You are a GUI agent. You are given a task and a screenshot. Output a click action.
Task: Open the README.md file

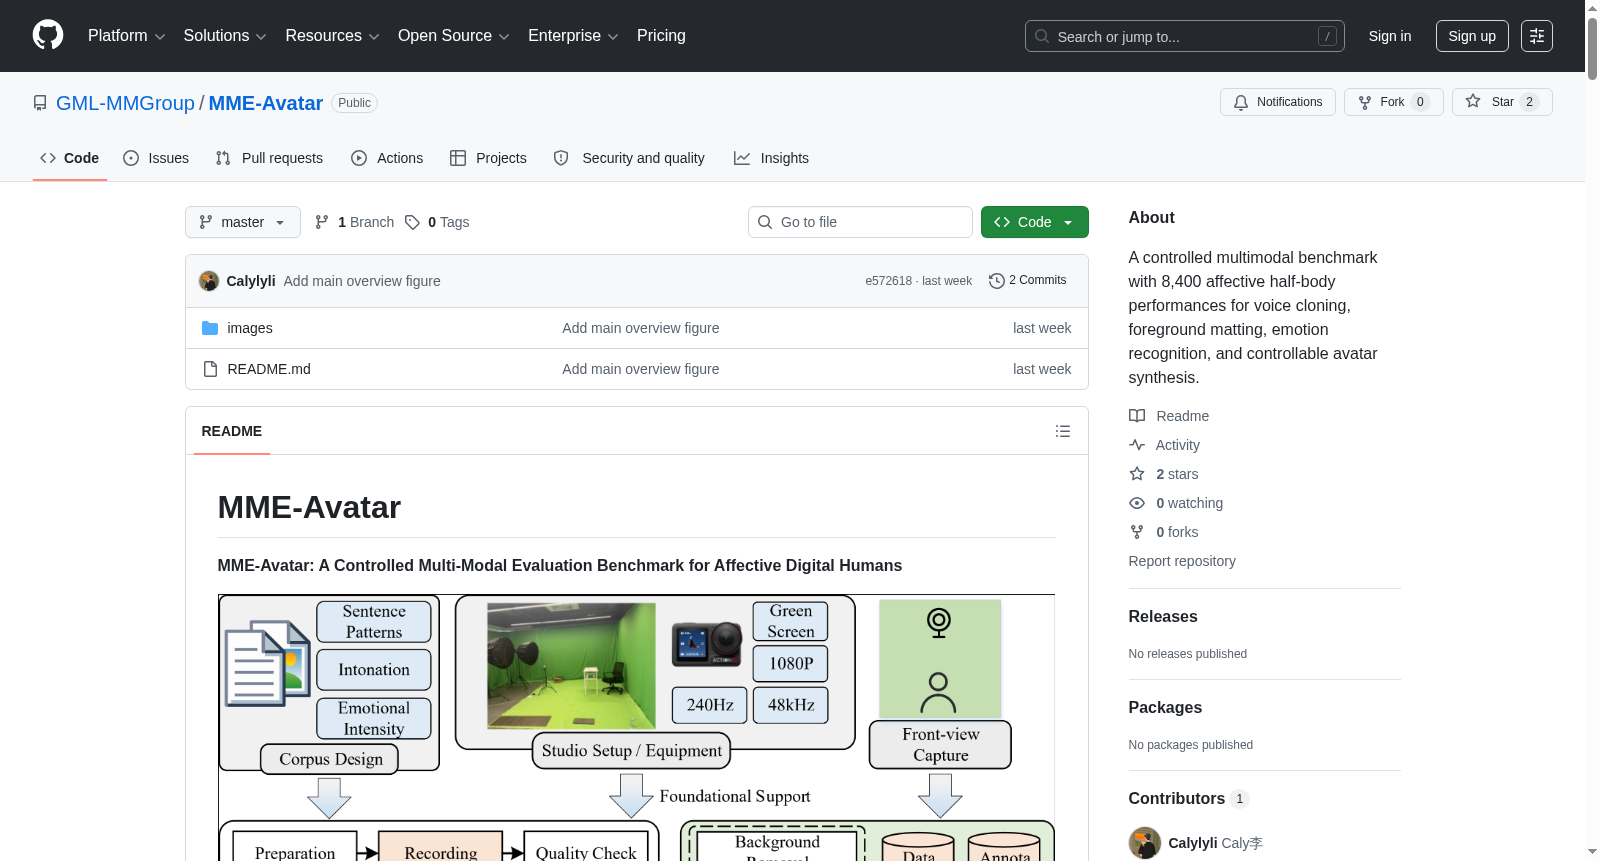pyautogui.click(x=269, y=369)
